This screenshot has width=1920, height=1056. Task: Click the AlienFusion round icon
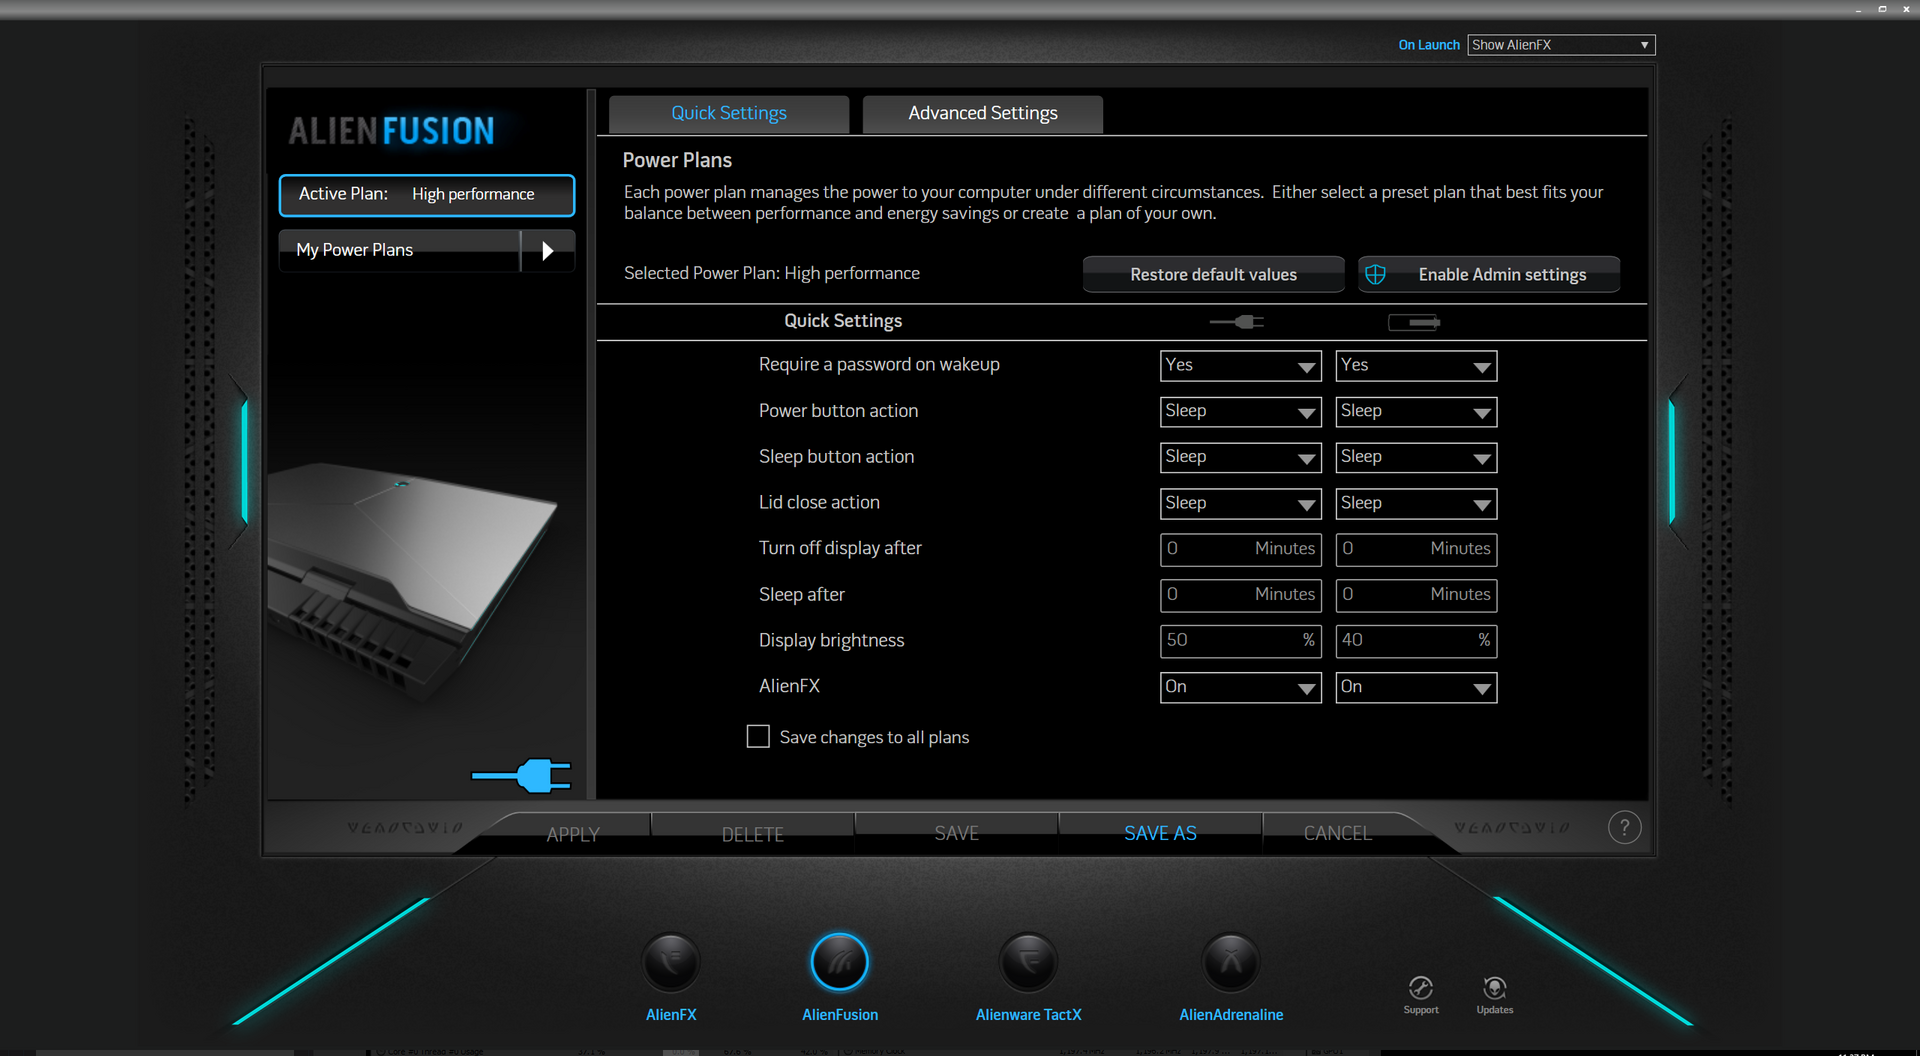pos(839,962)
